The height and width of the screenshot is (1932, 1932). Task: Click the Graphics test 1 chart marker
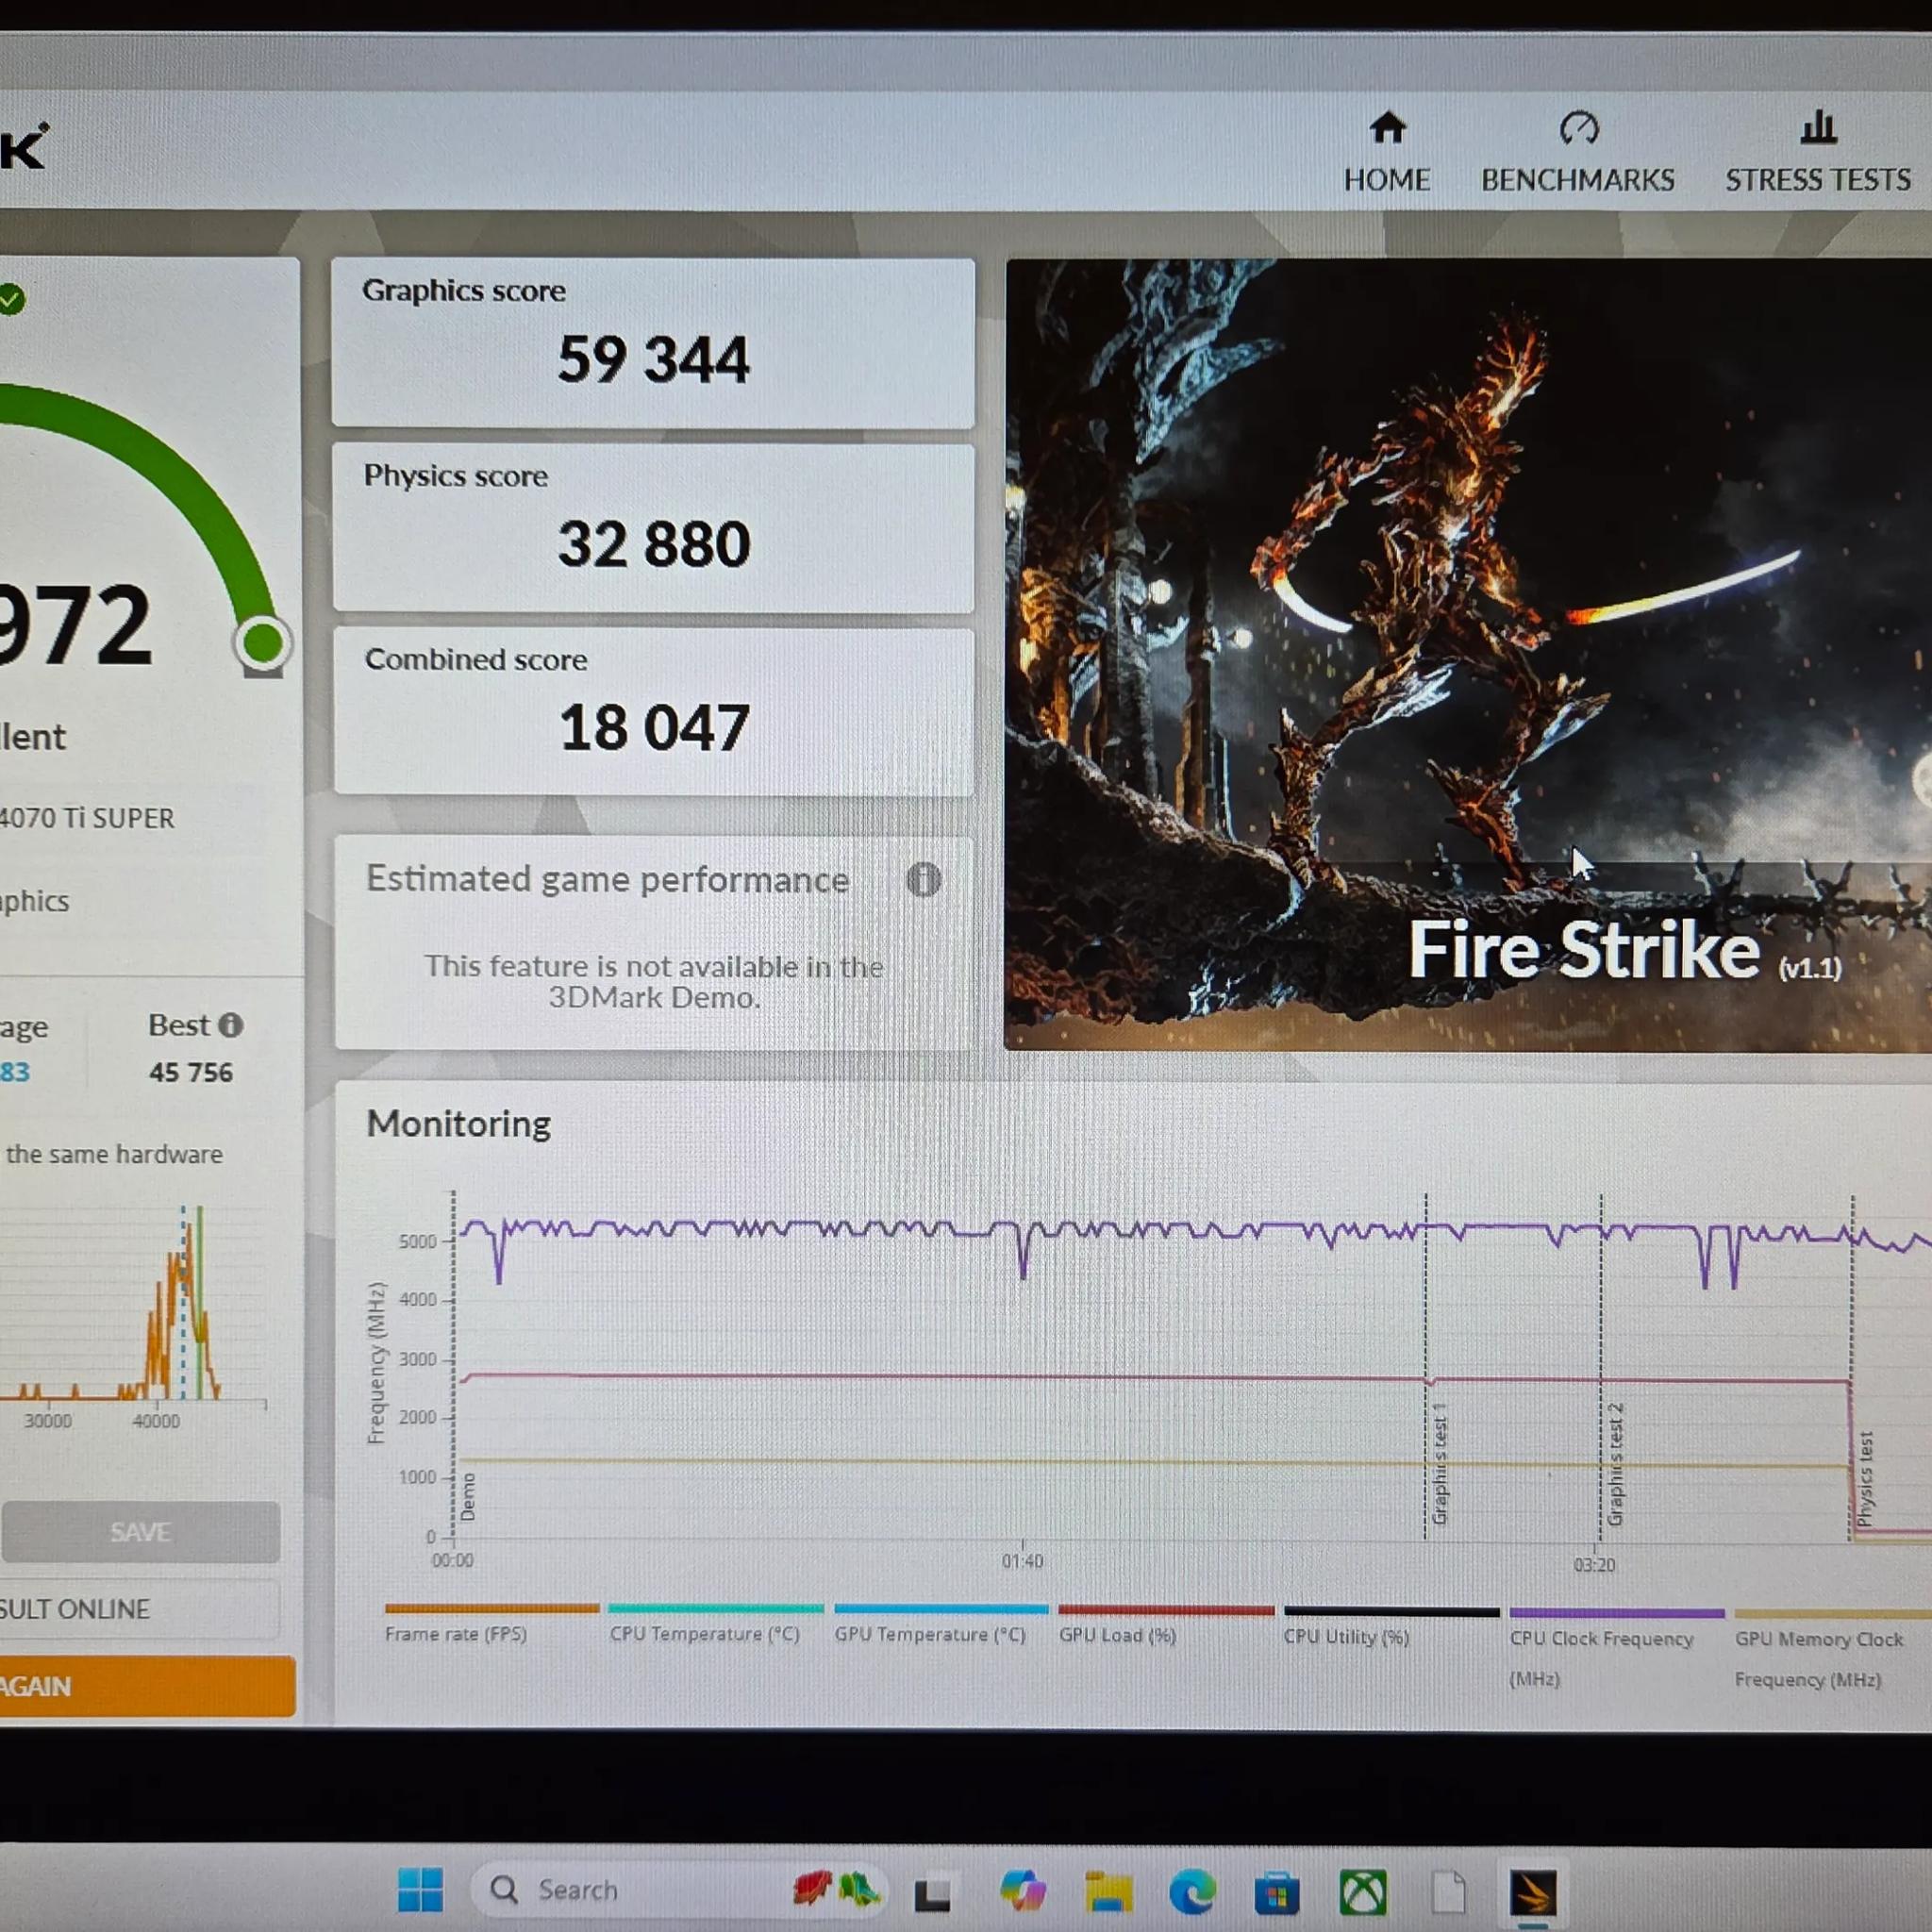[x=1439, y=1464]
